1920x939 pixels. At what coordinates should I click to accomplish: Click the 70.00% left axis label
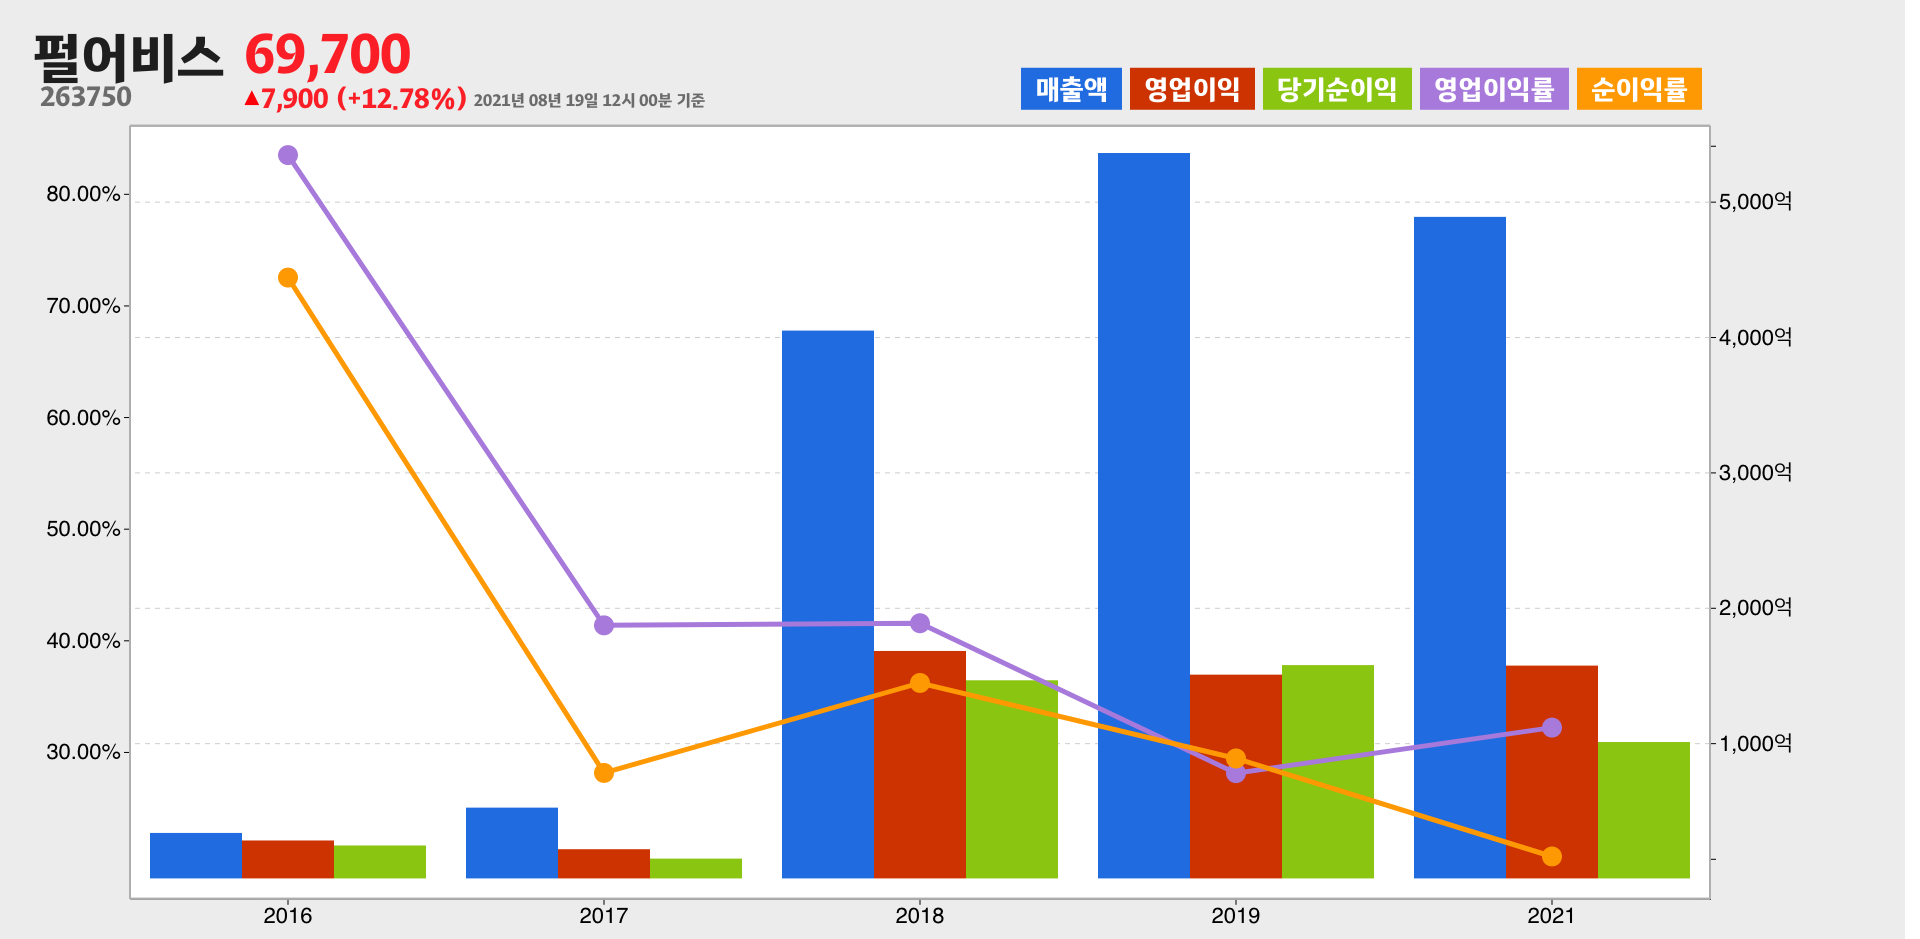[83, 306]
